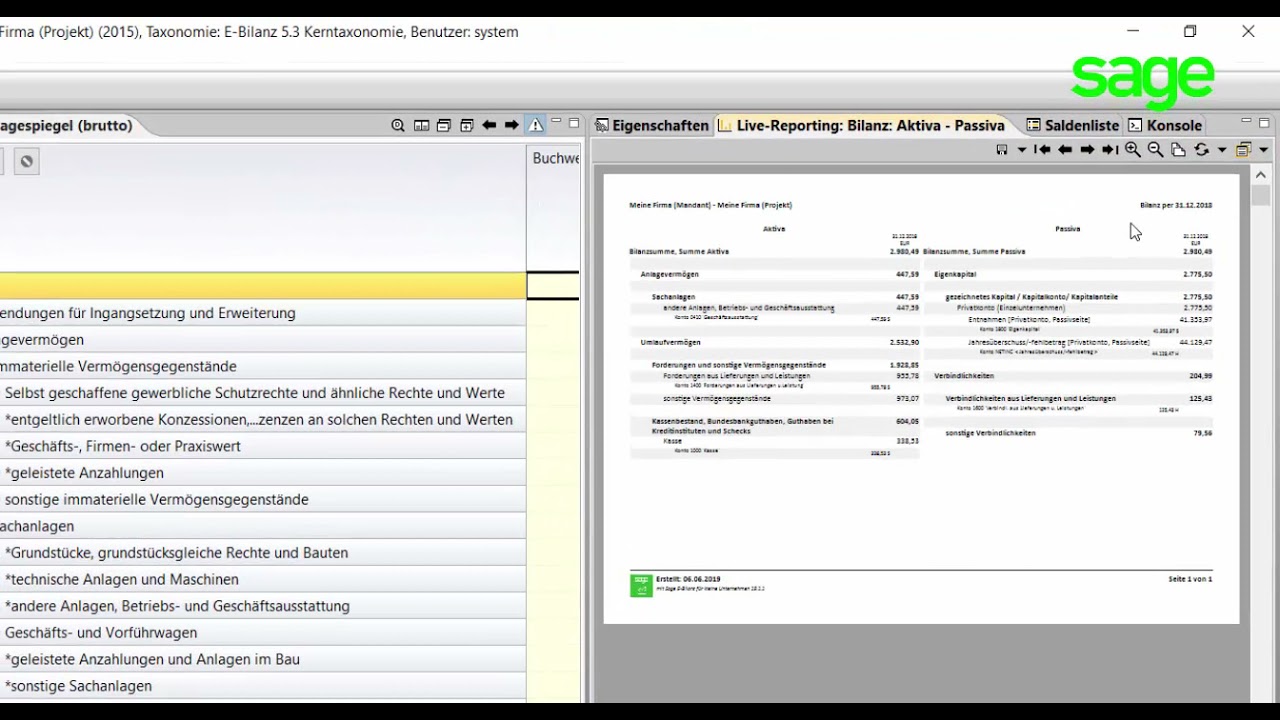Select row '*andere Anlagen, Betriebs- und Geschäftsausstattung'

click(263, 606)
